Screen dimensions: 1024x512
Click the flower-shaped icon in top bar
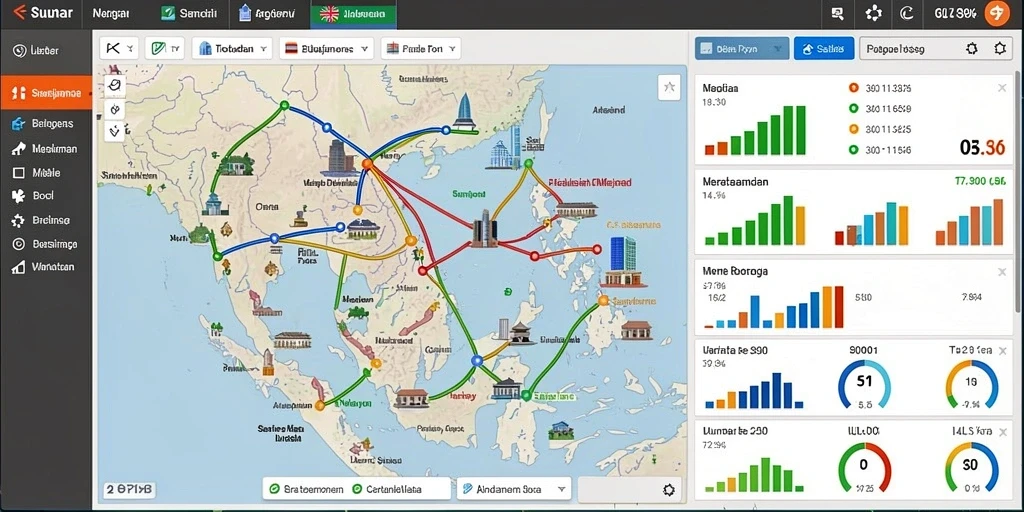click(x=873, y=13)
